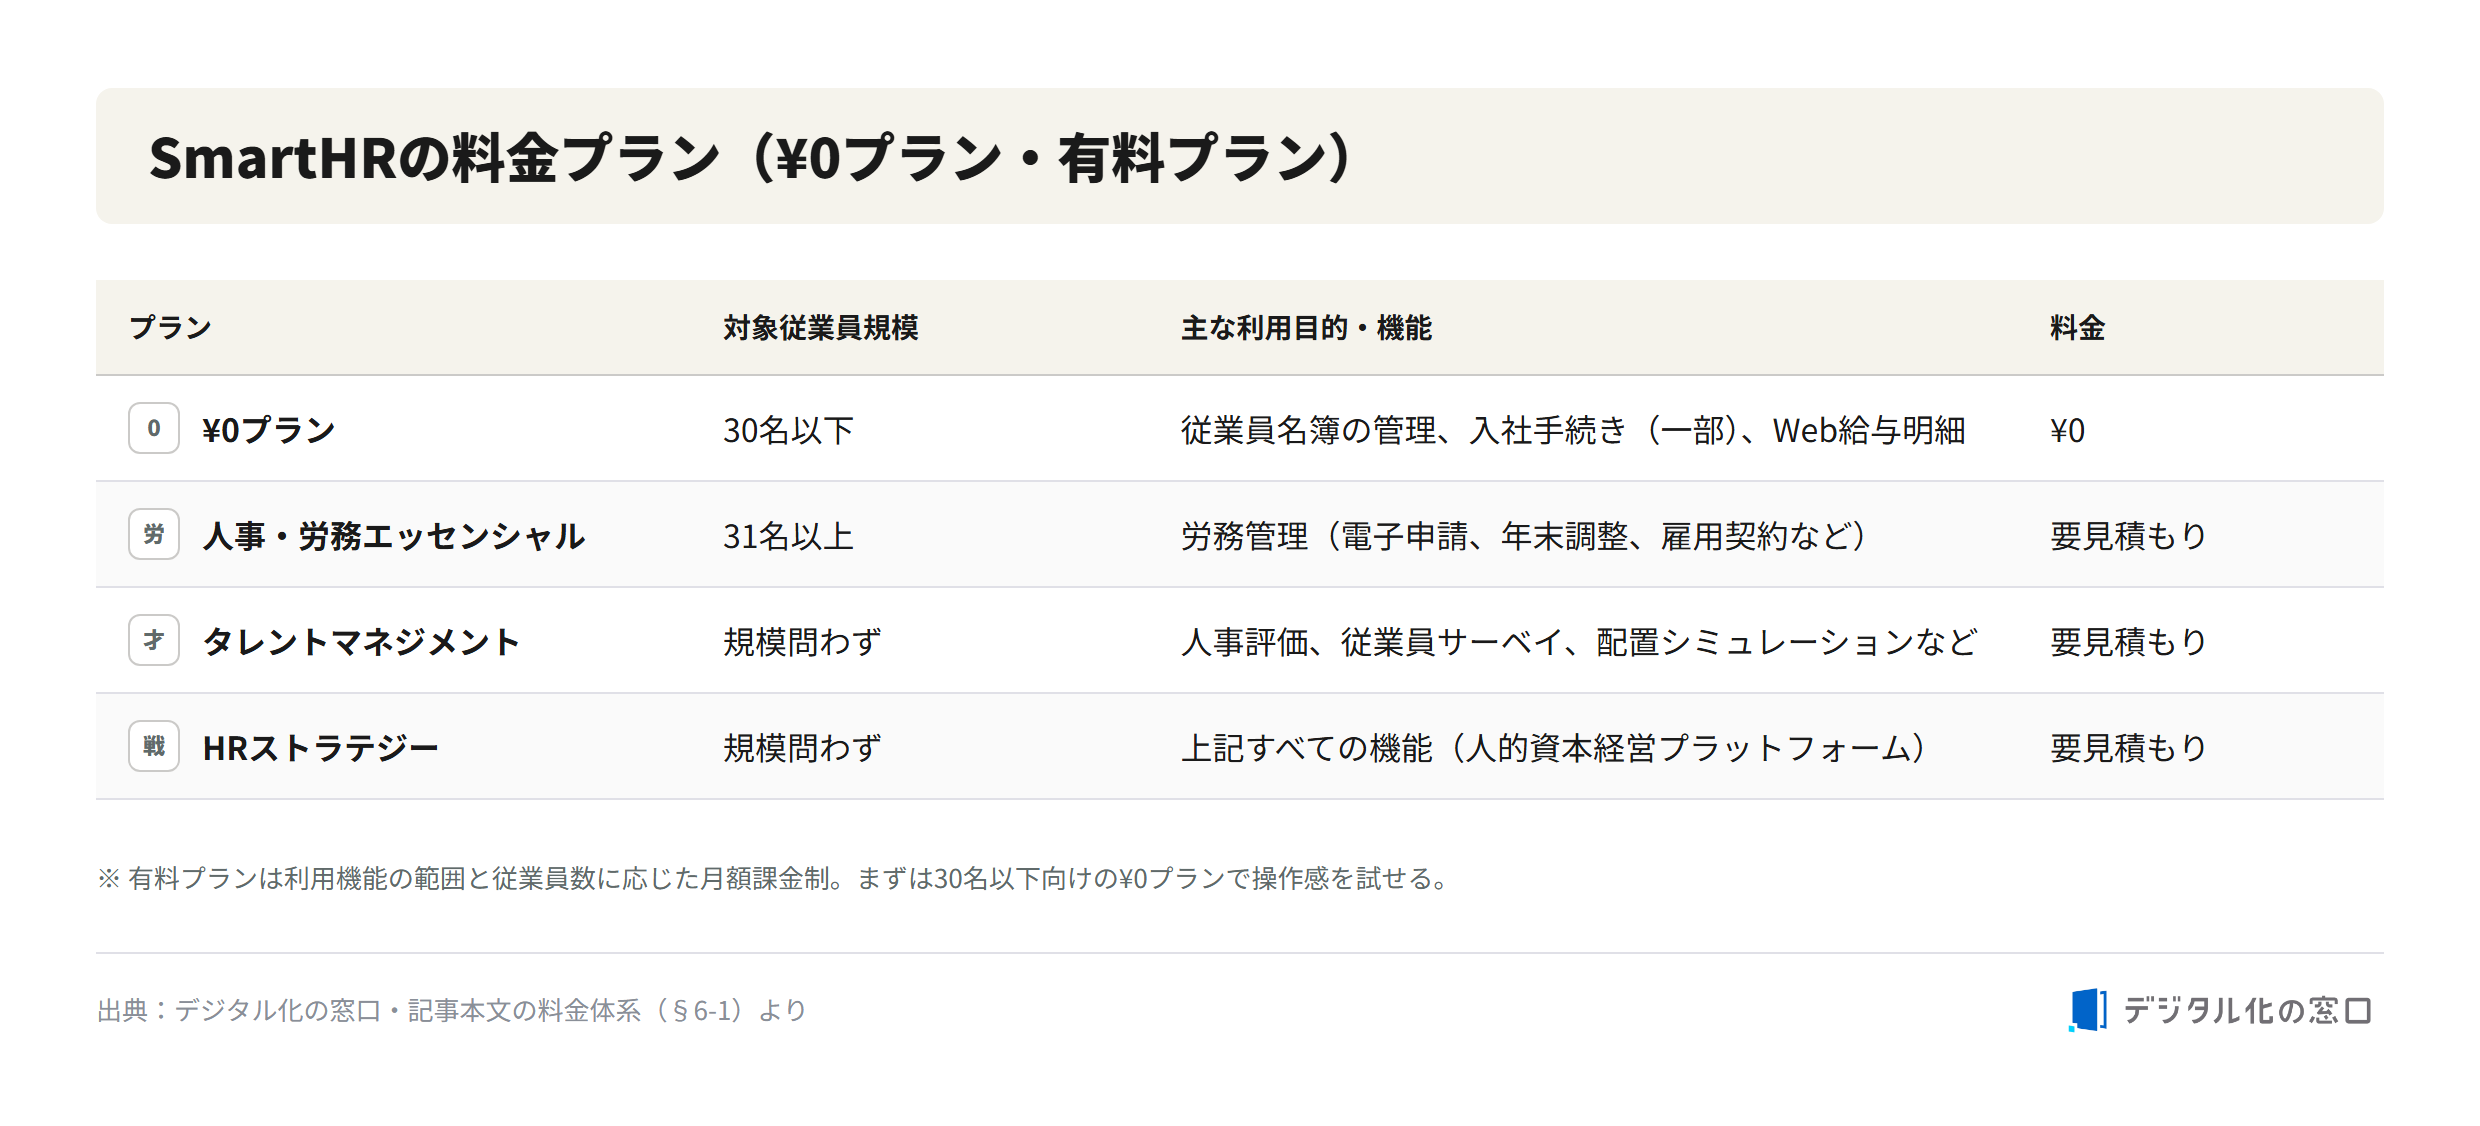Click the 料金 column header
This screenshot has height=1126, width=2480.
(2077, 328)
